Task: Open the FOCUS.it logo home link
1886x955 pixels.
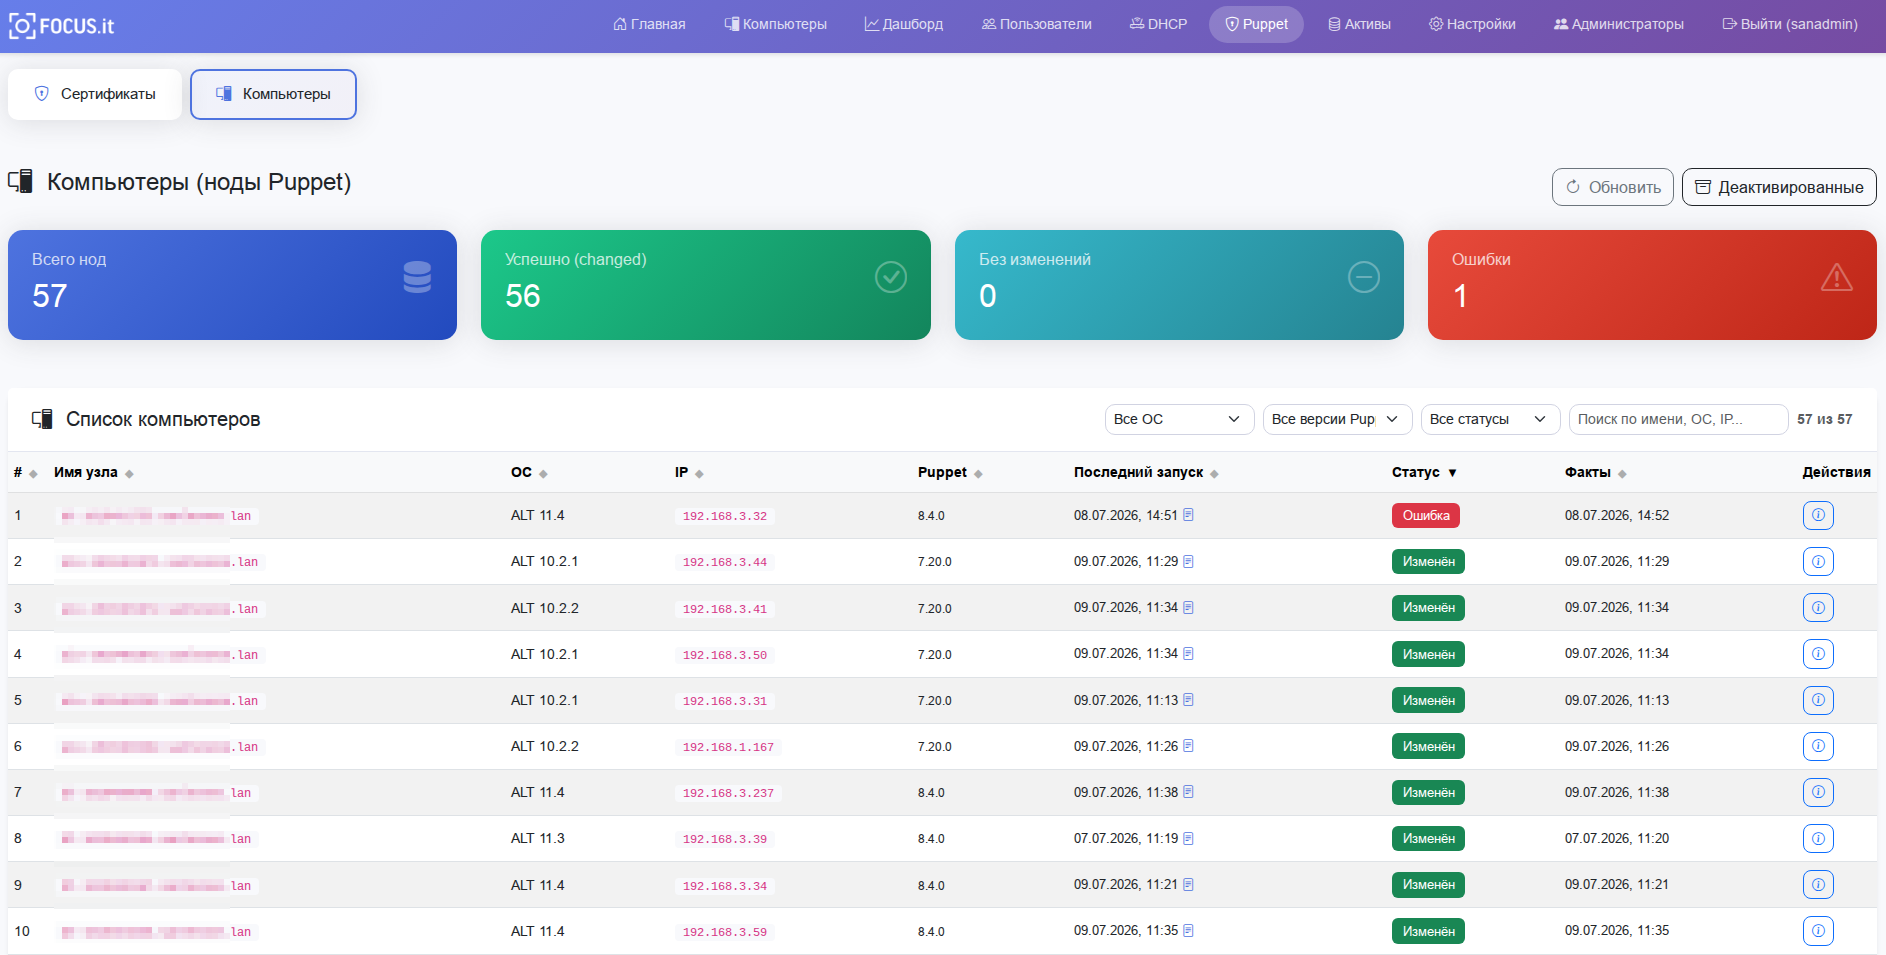Action: point(62,26)
